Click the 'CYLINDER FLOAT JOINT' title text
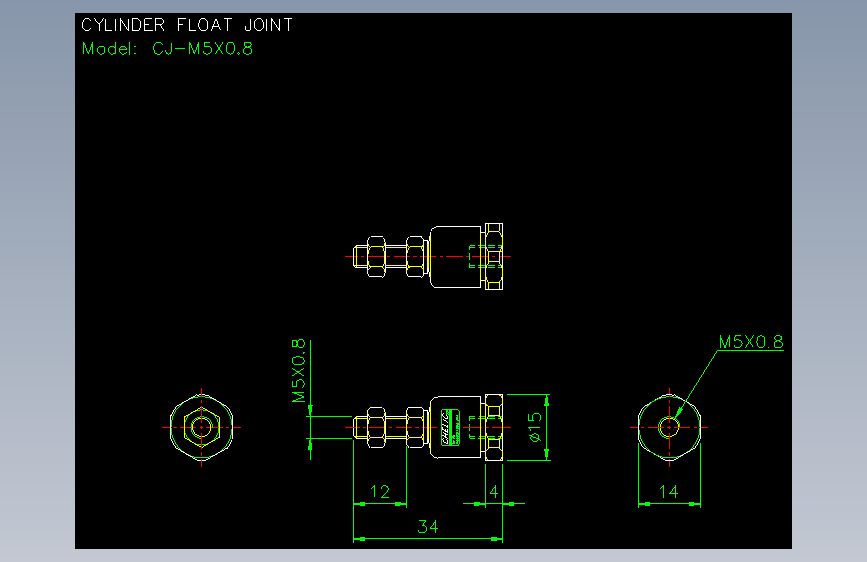 coord(186,25)
